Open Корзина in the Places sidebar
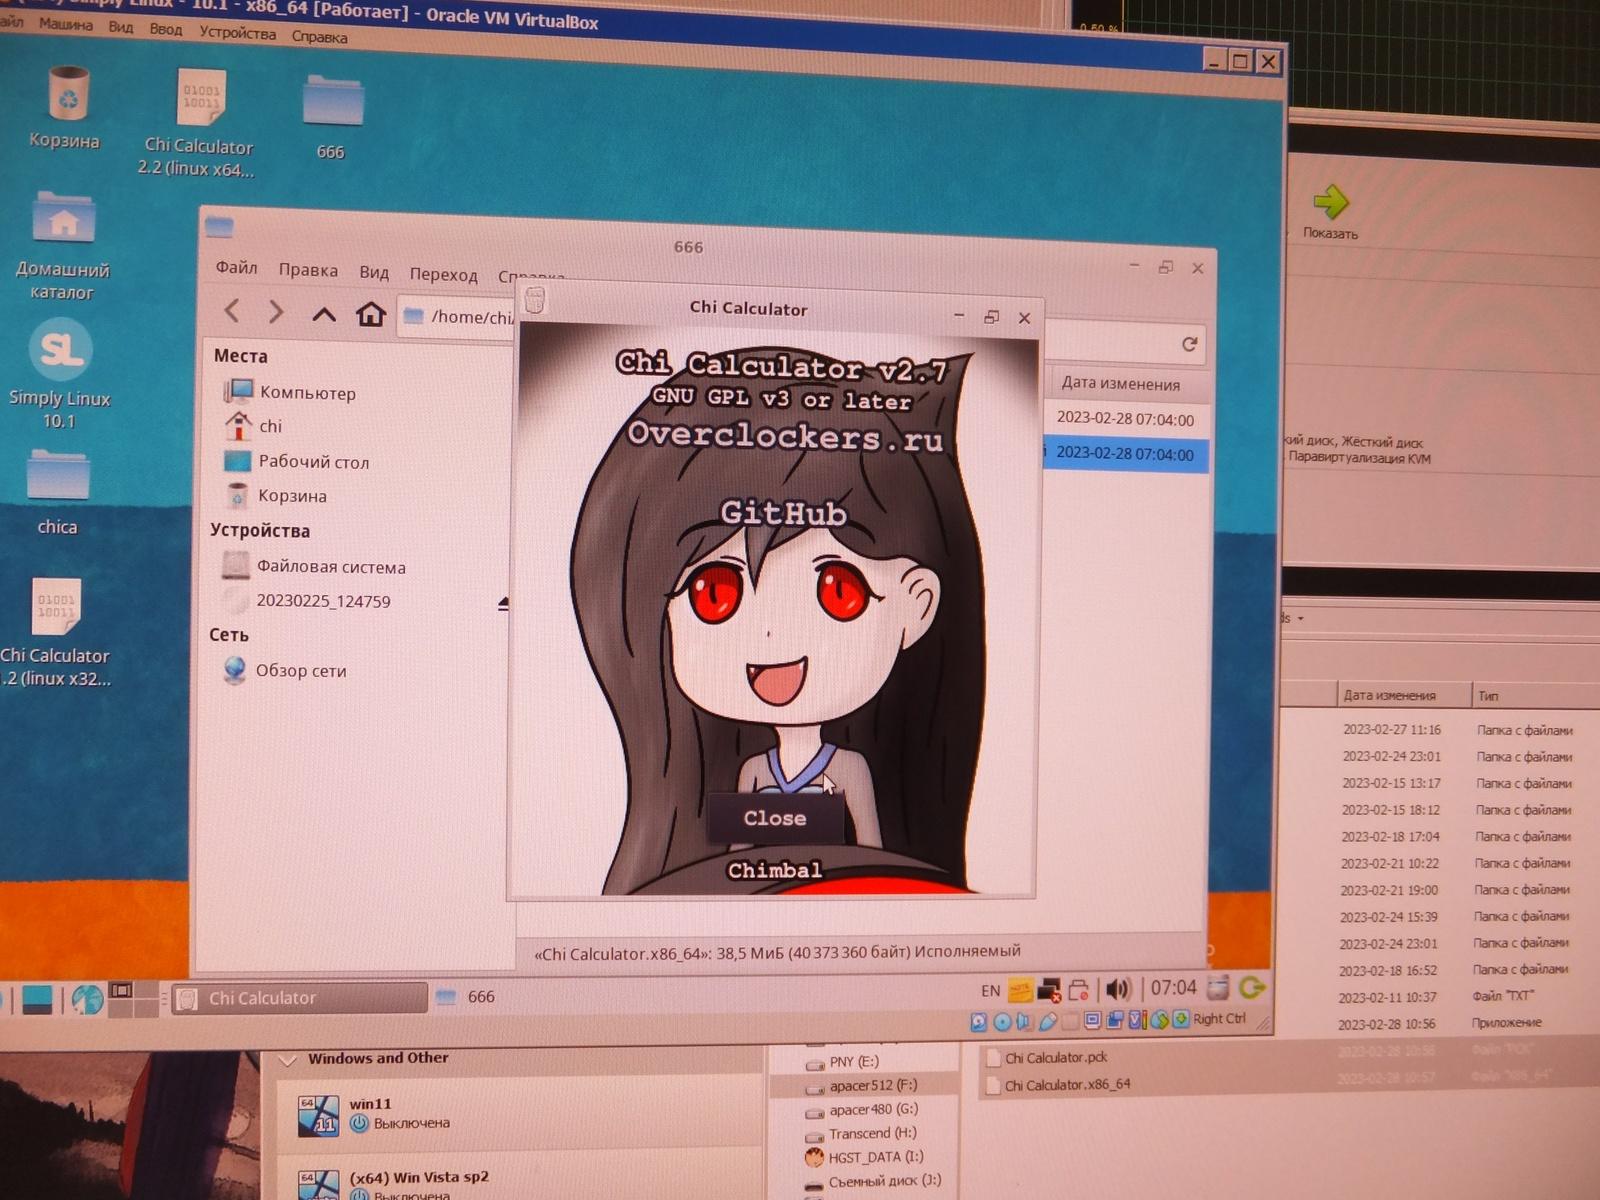This screenshot has height=1200, width=1600. (x=276, y=495)
